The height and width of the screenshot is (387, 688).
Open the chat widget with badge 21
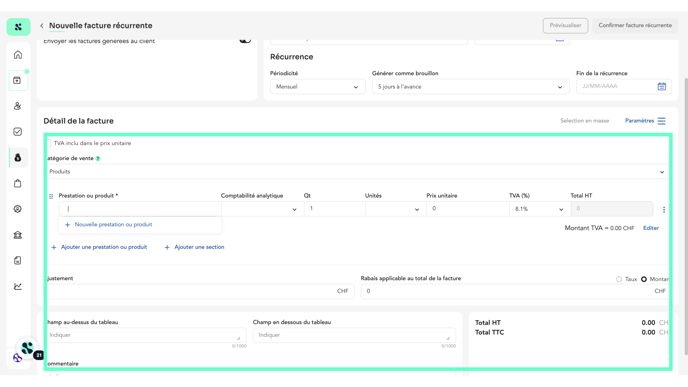pos(28,348)
